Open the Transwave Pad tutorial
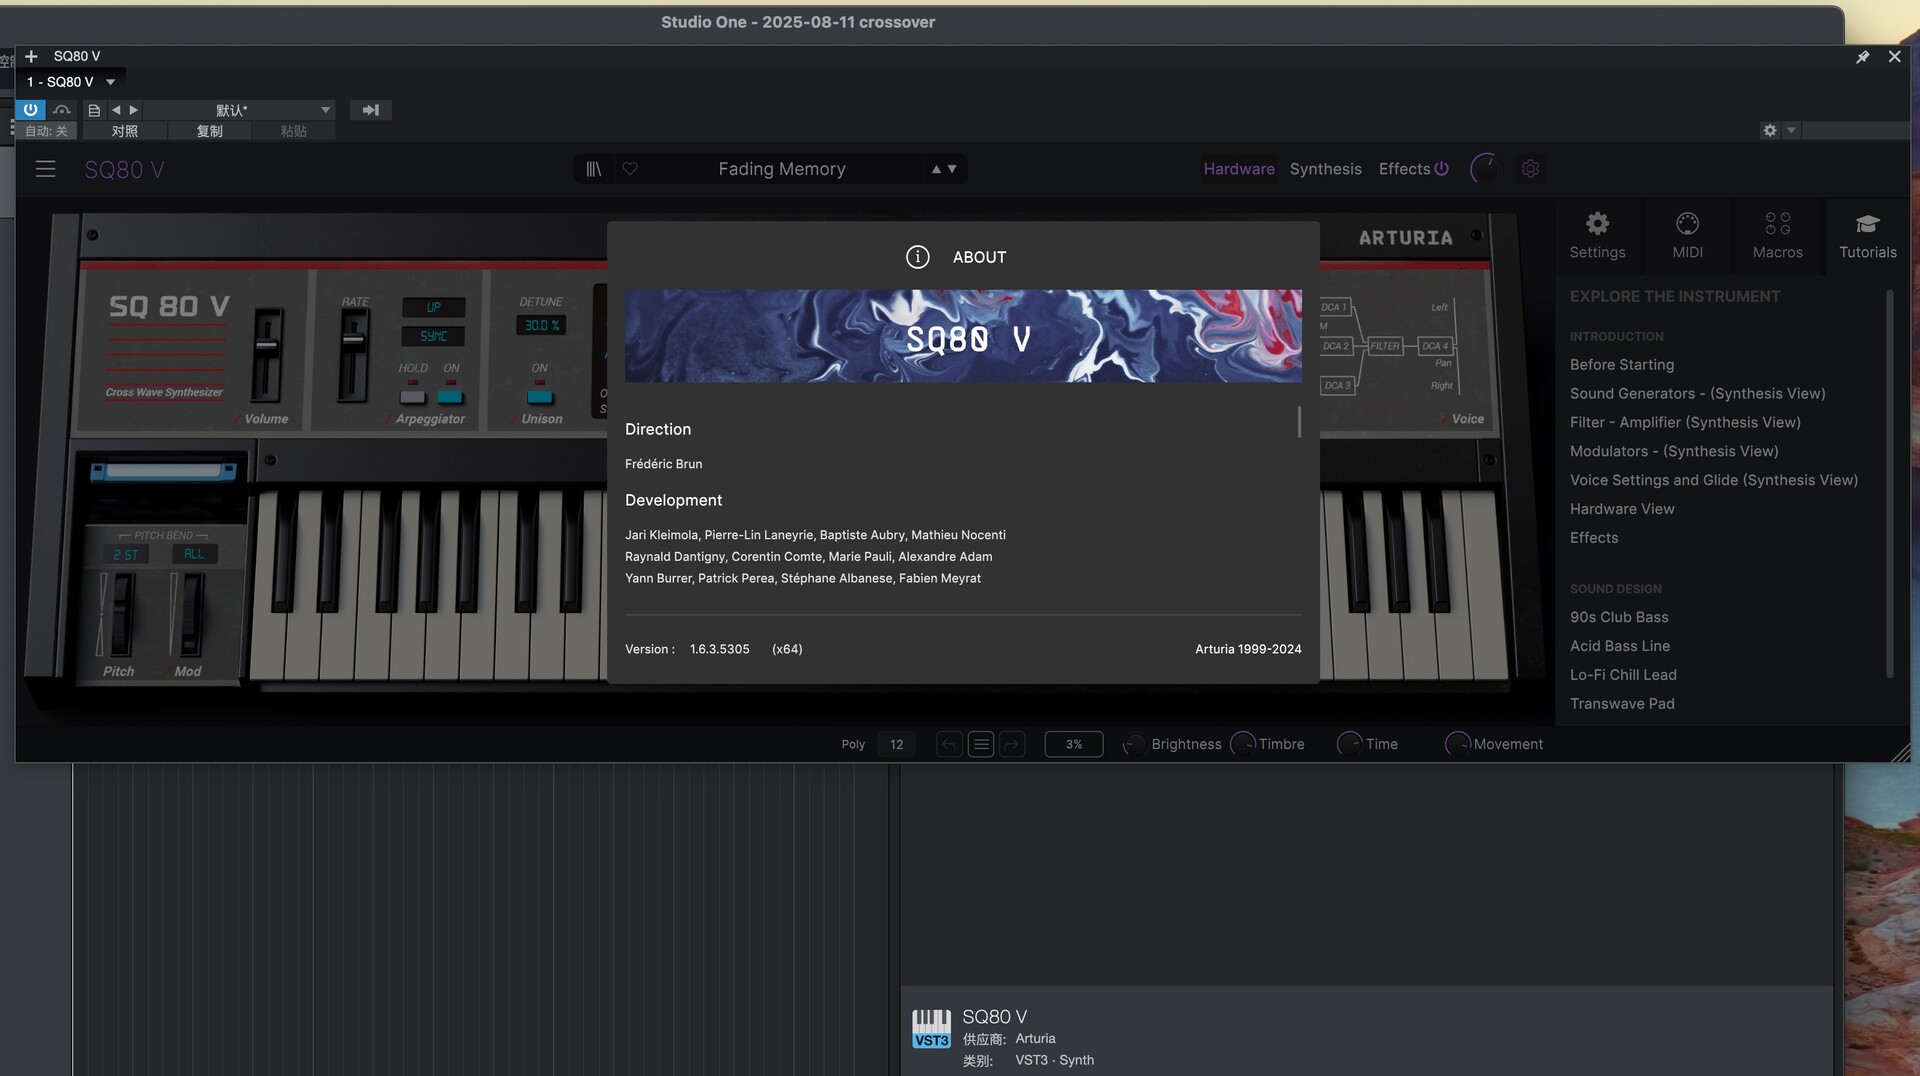 [1621, 705]
